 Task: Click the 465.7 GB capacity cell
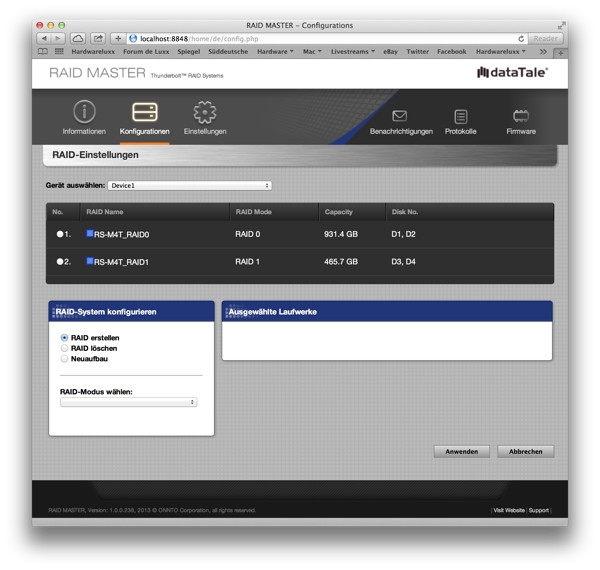(x=341, y=262)
